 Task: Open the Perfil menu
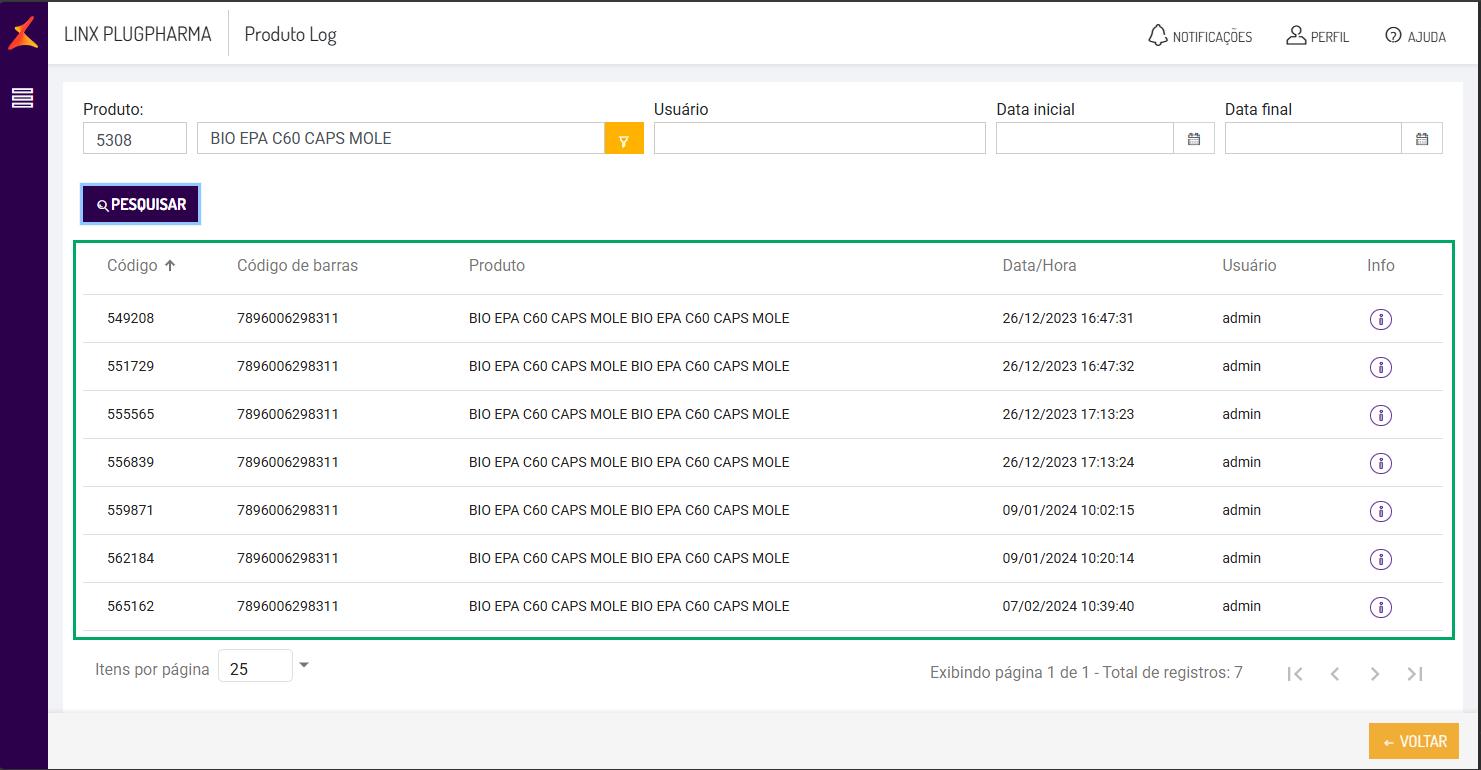1317,36
